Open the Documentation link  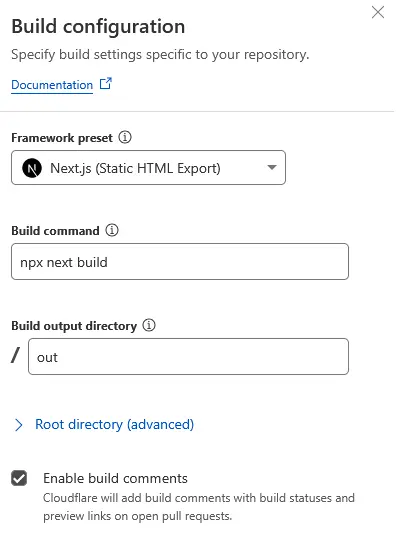click(52, 85)
